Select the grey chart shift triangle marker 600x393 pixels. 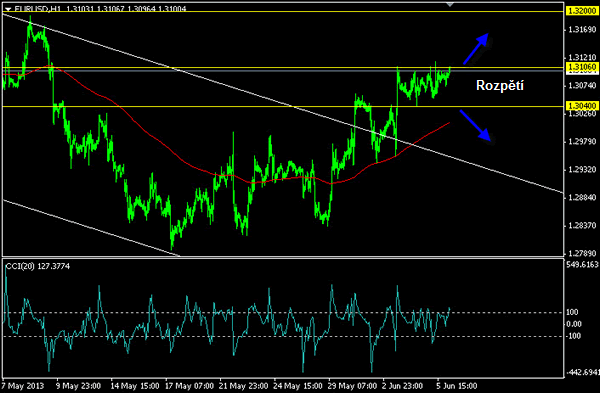450,5
